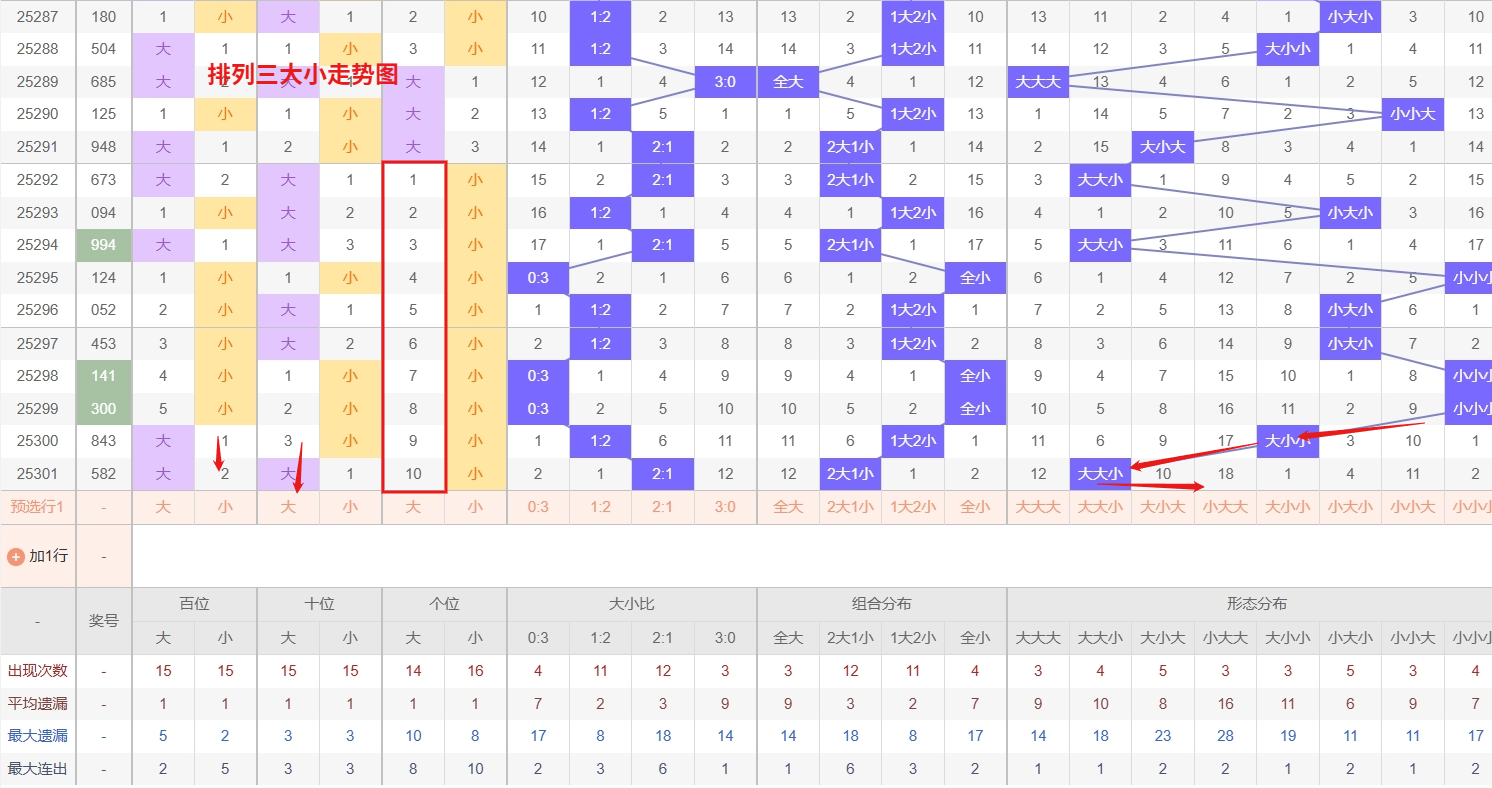
Task: Click the 奖号 header in the summary table
Action: click(x=103, y=621)
